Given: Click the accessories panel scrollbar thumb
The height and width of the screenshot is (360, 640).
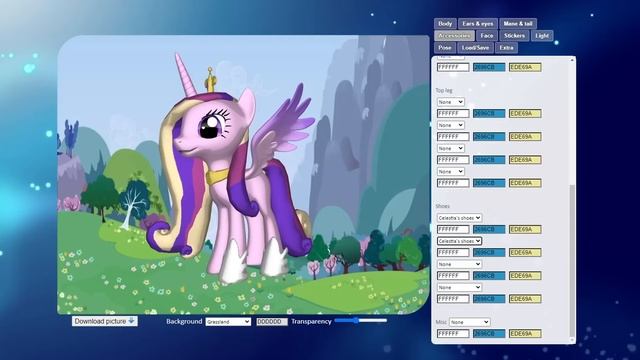Looking at the screenshot, I should [572, 260].
